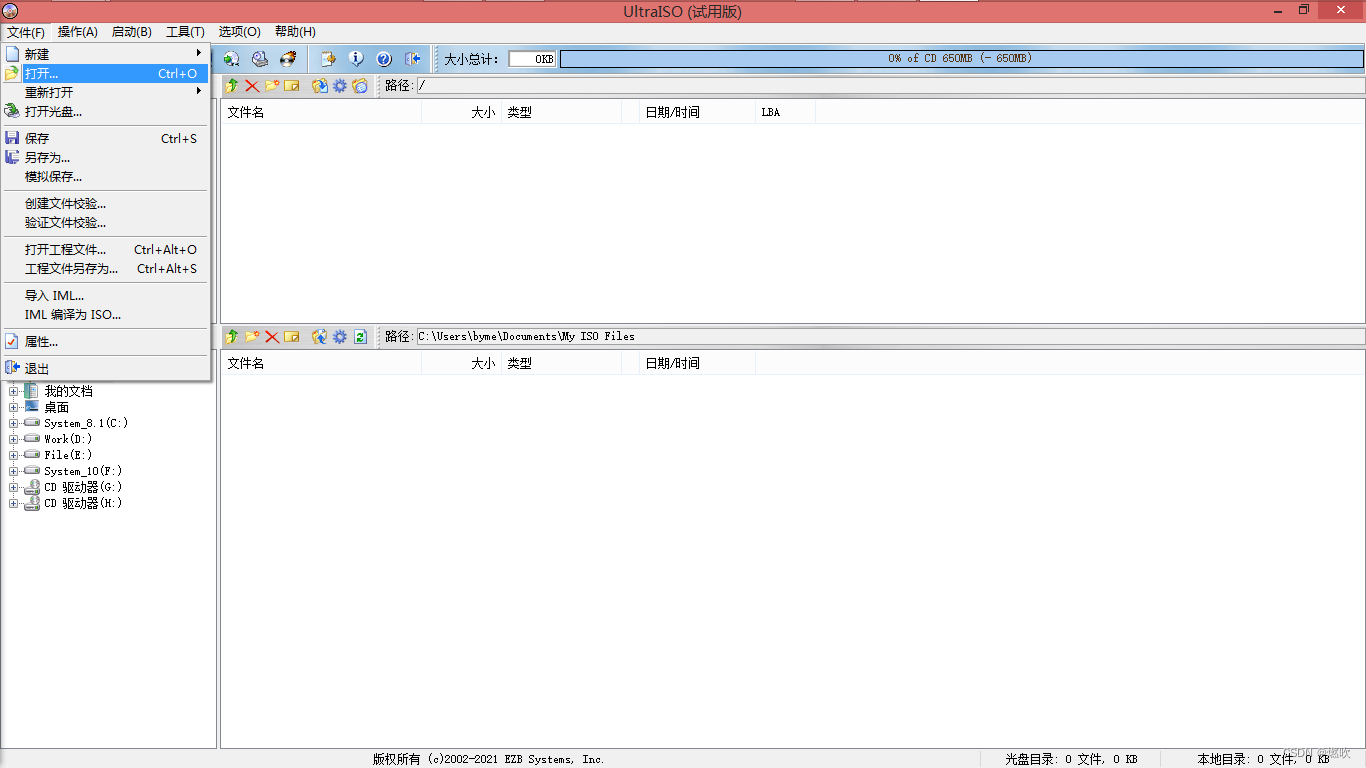Expand the CD 驱动器(G:) node
This screenshot has height=768, width=1366.
click(16, 487)
